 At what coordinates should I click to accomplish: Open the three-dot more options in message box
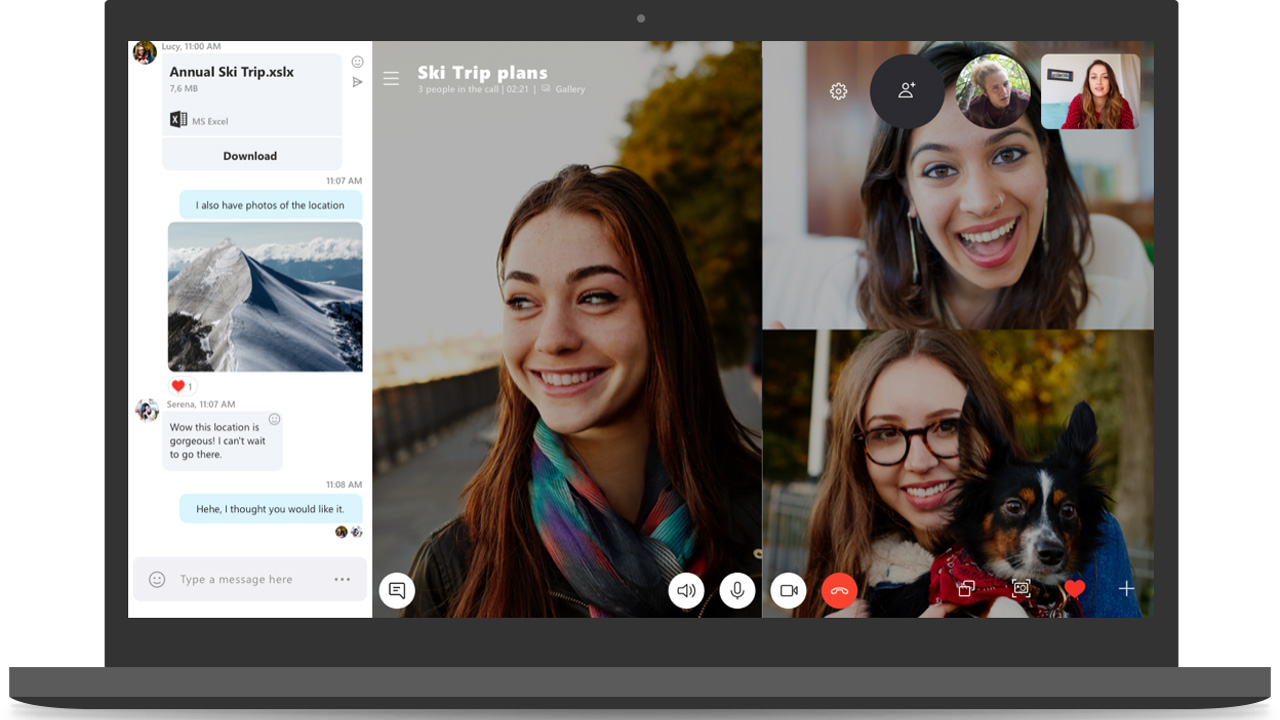tap(342, 579)
